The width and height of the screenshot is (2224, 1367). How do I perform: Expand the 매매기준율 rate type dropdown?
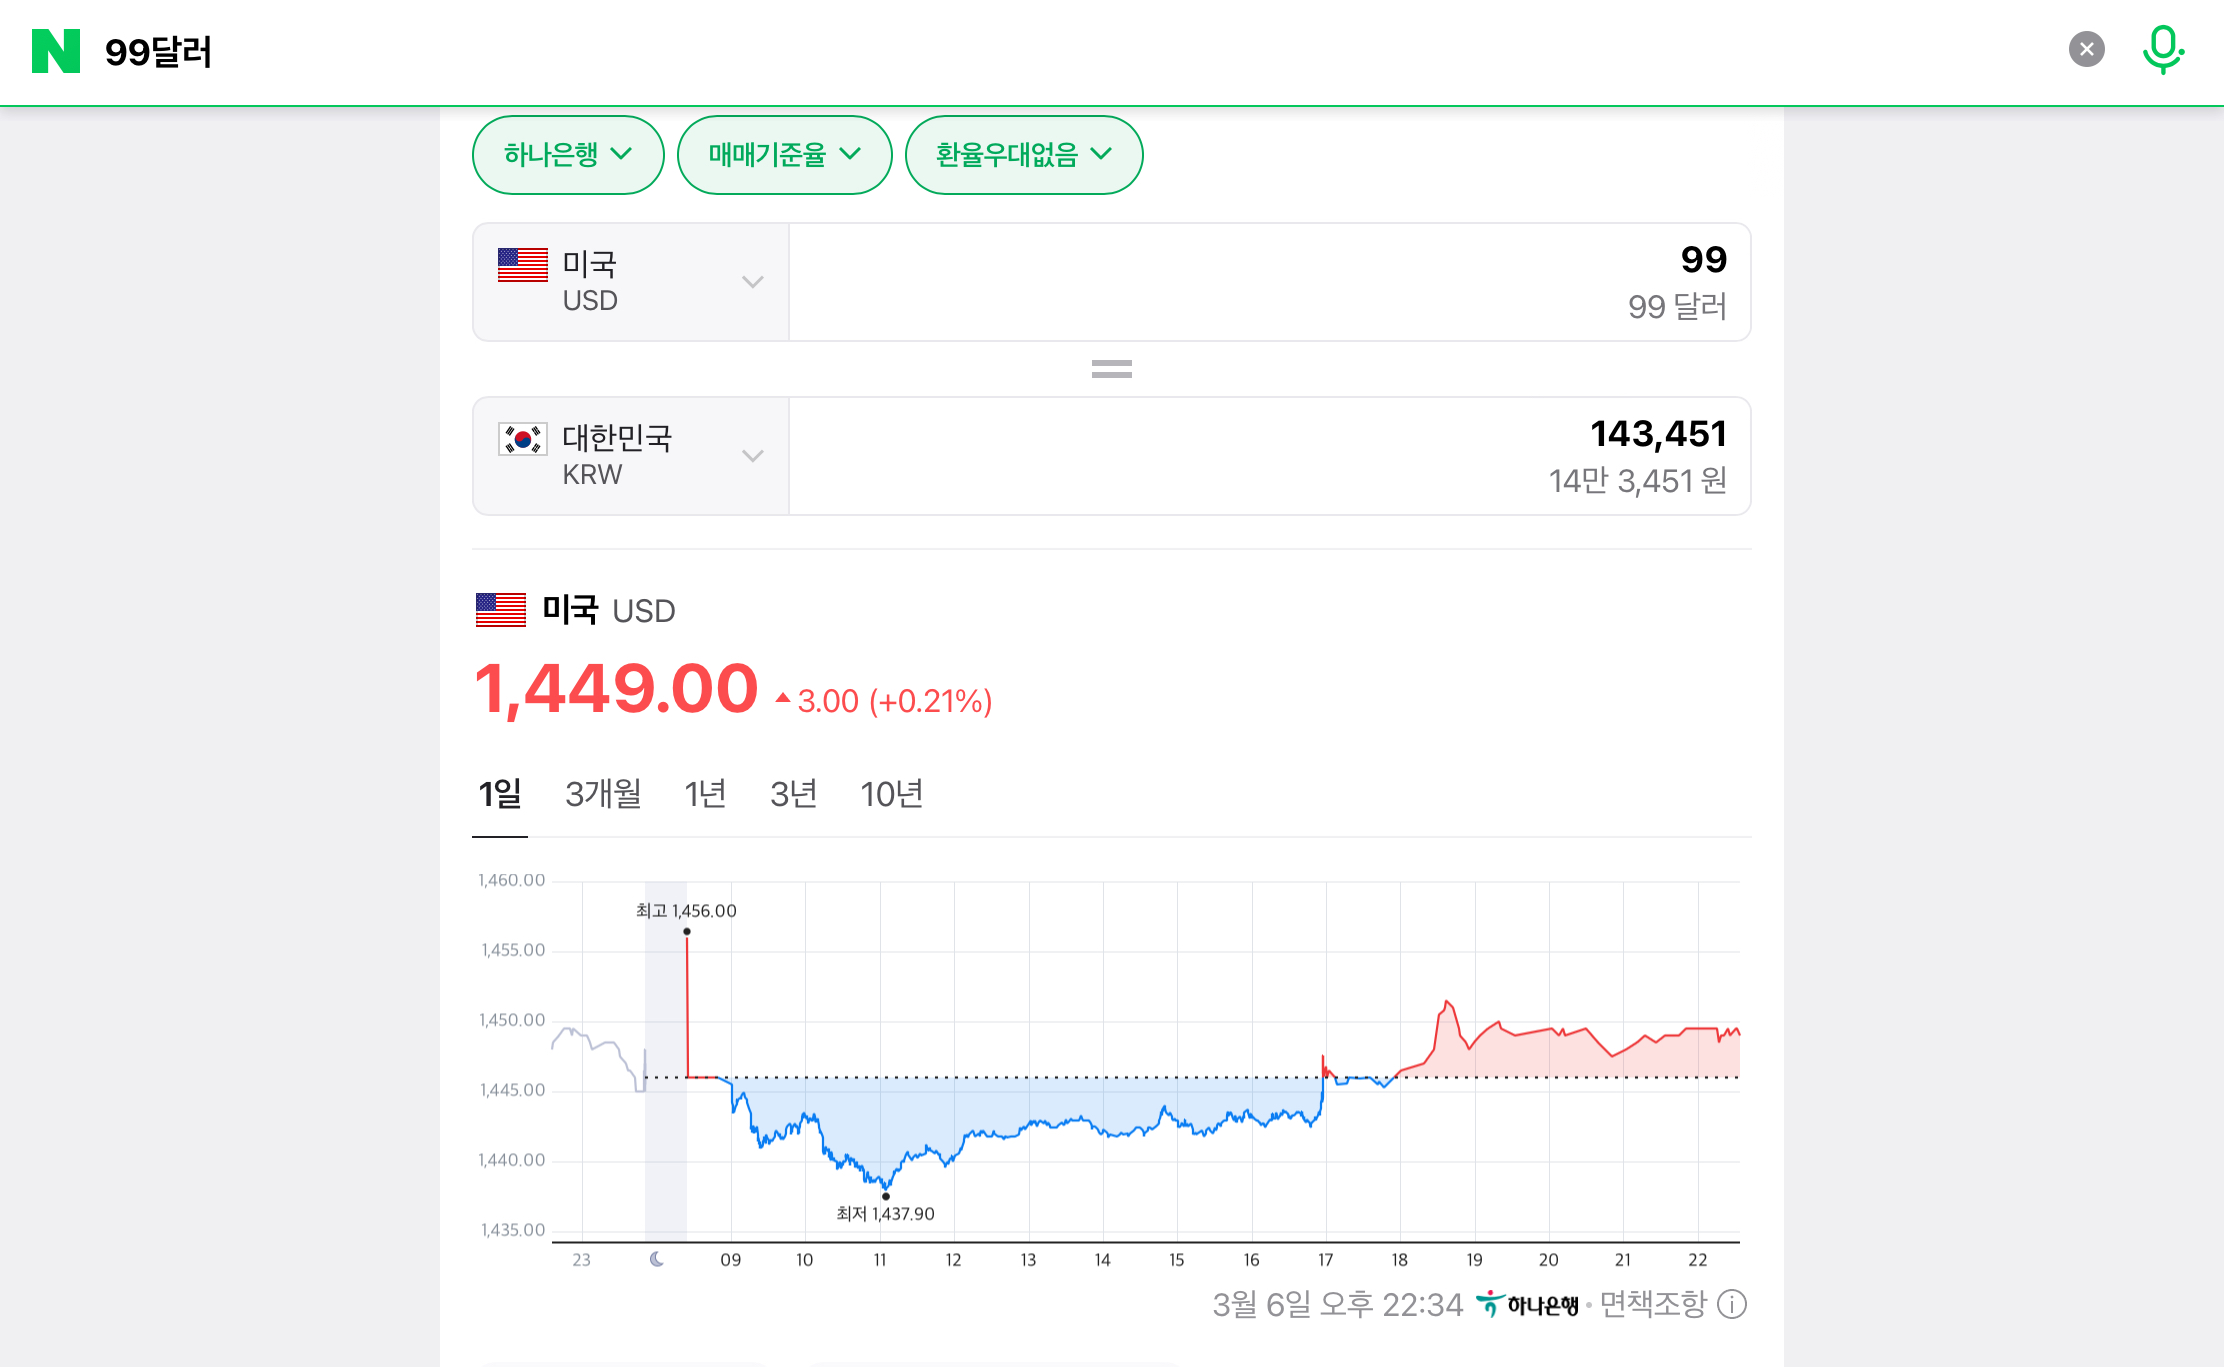[x=784, y=155]
